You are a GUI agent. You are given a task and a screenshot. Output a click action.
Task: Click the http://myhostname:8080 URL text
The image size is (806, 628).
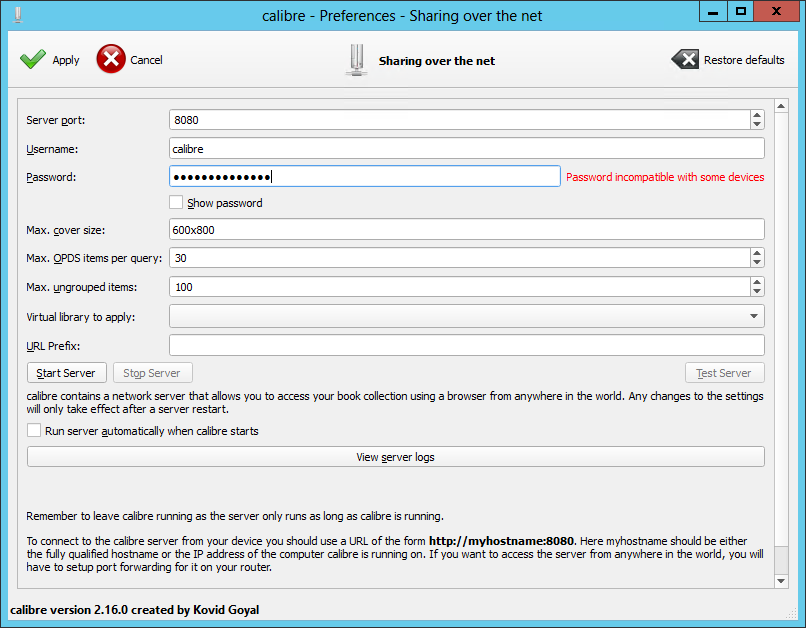pos(501,541)
